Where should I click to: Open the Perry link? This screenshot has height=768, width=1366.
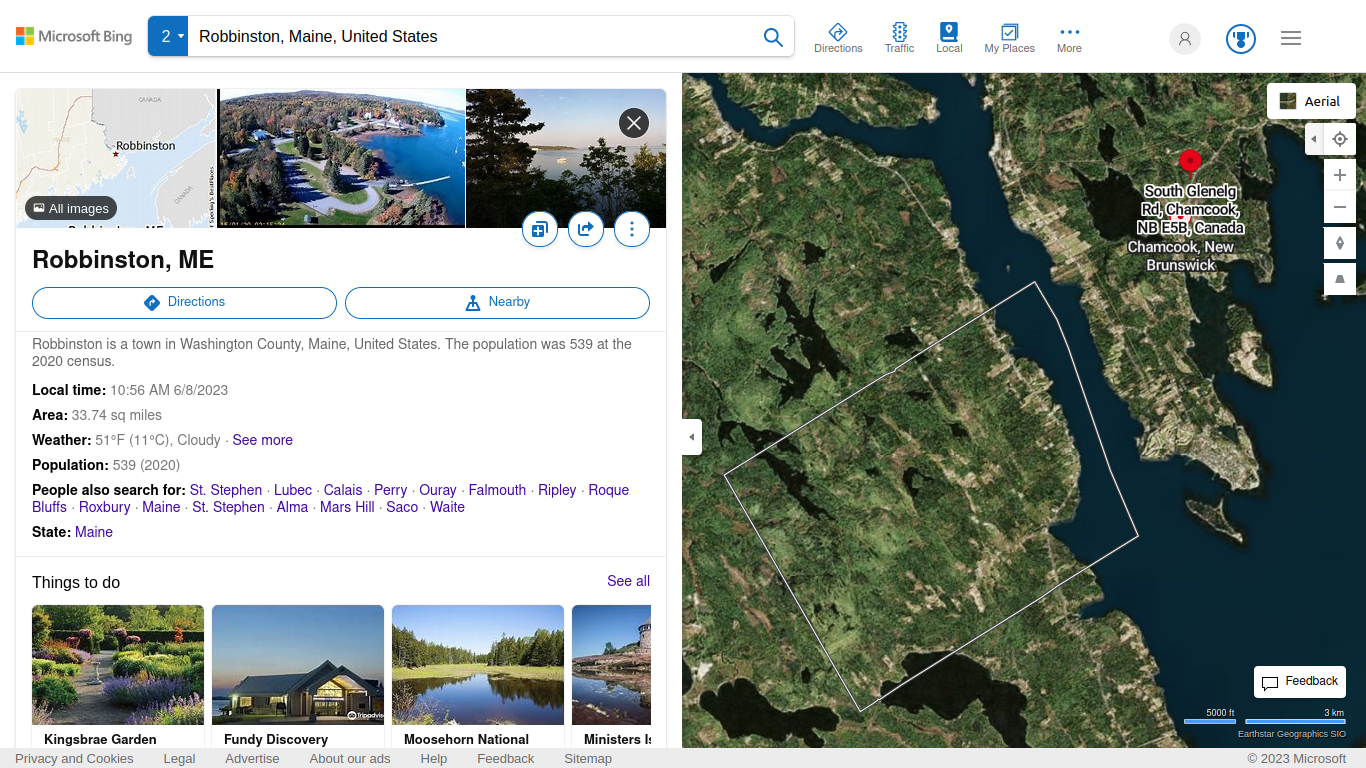click(391, 490)
